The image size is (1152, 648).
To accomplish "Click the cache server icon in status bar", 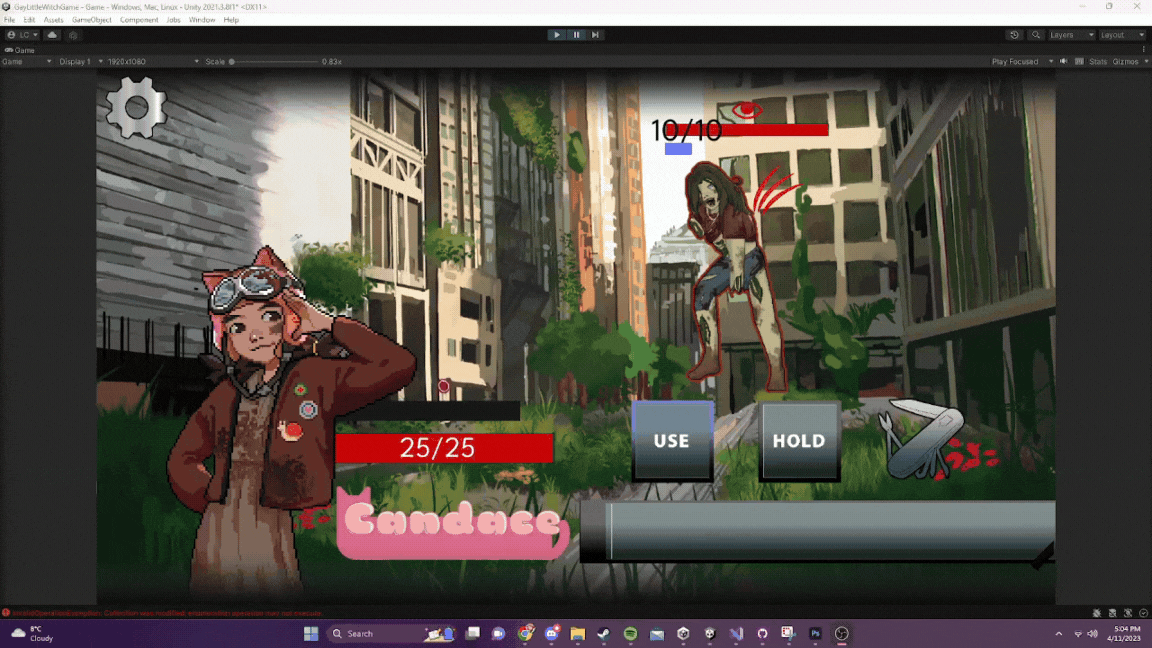I will click(x=1112, y=613).
